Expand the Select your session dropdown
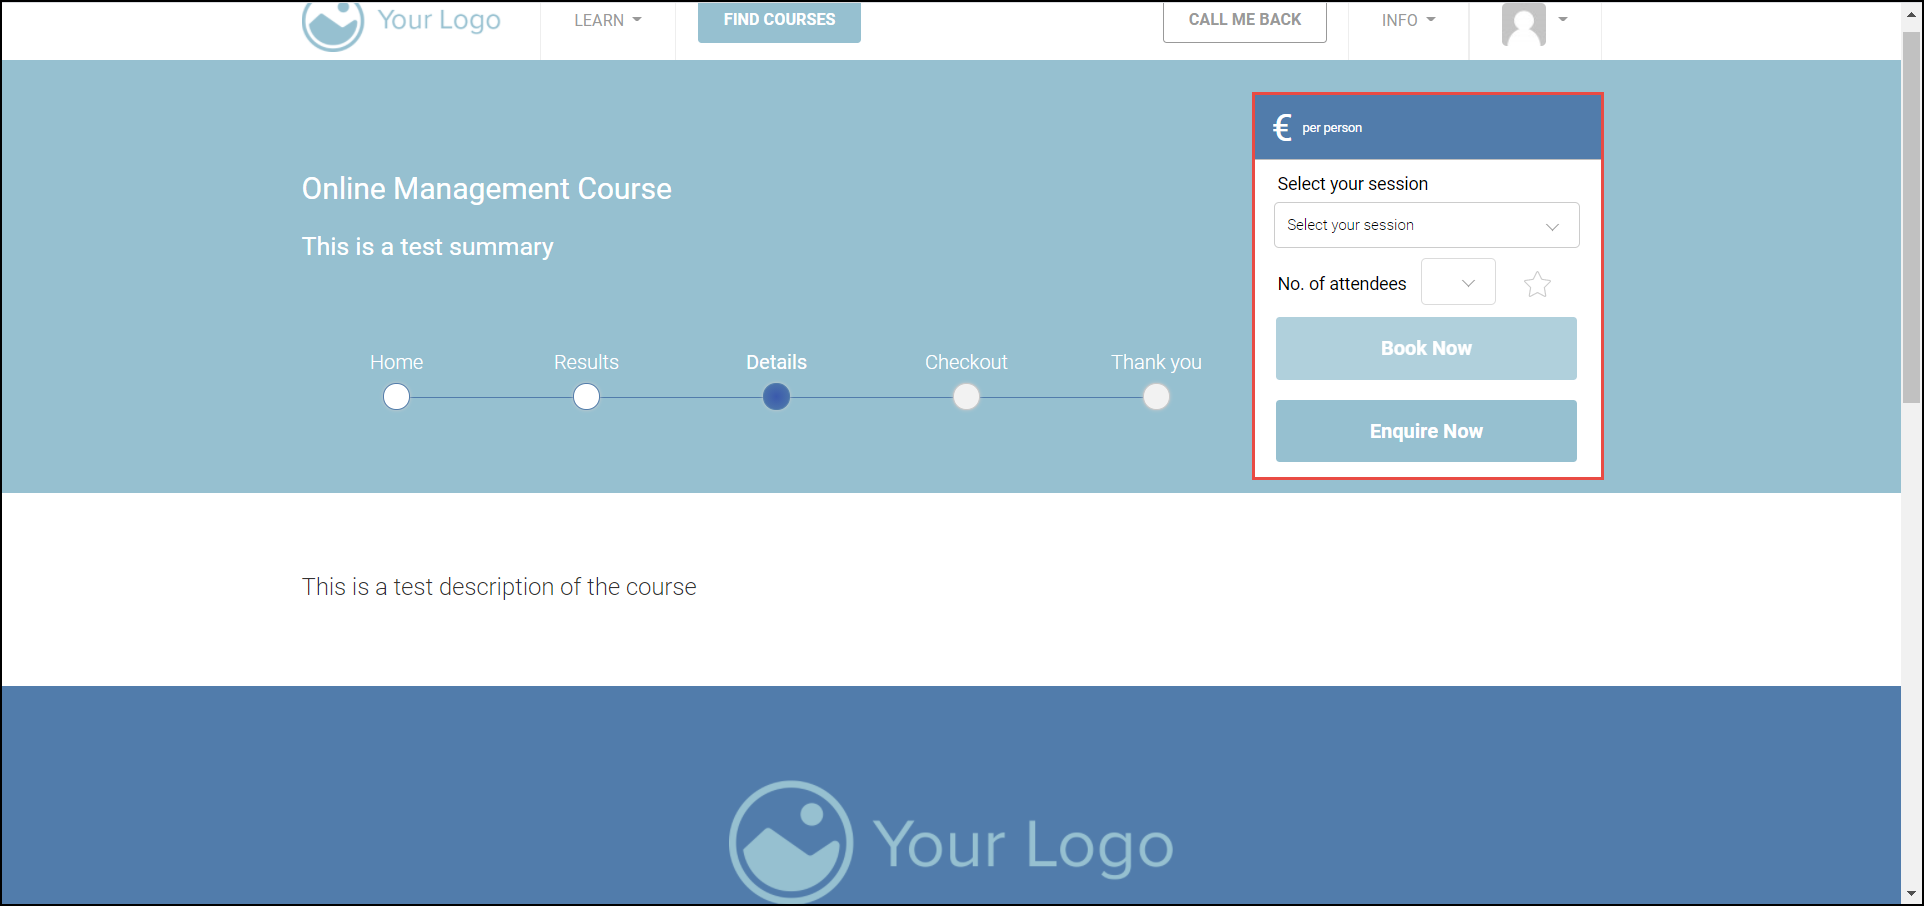The height and width of the screenshot is (906, 1924). coord(1426,226)
